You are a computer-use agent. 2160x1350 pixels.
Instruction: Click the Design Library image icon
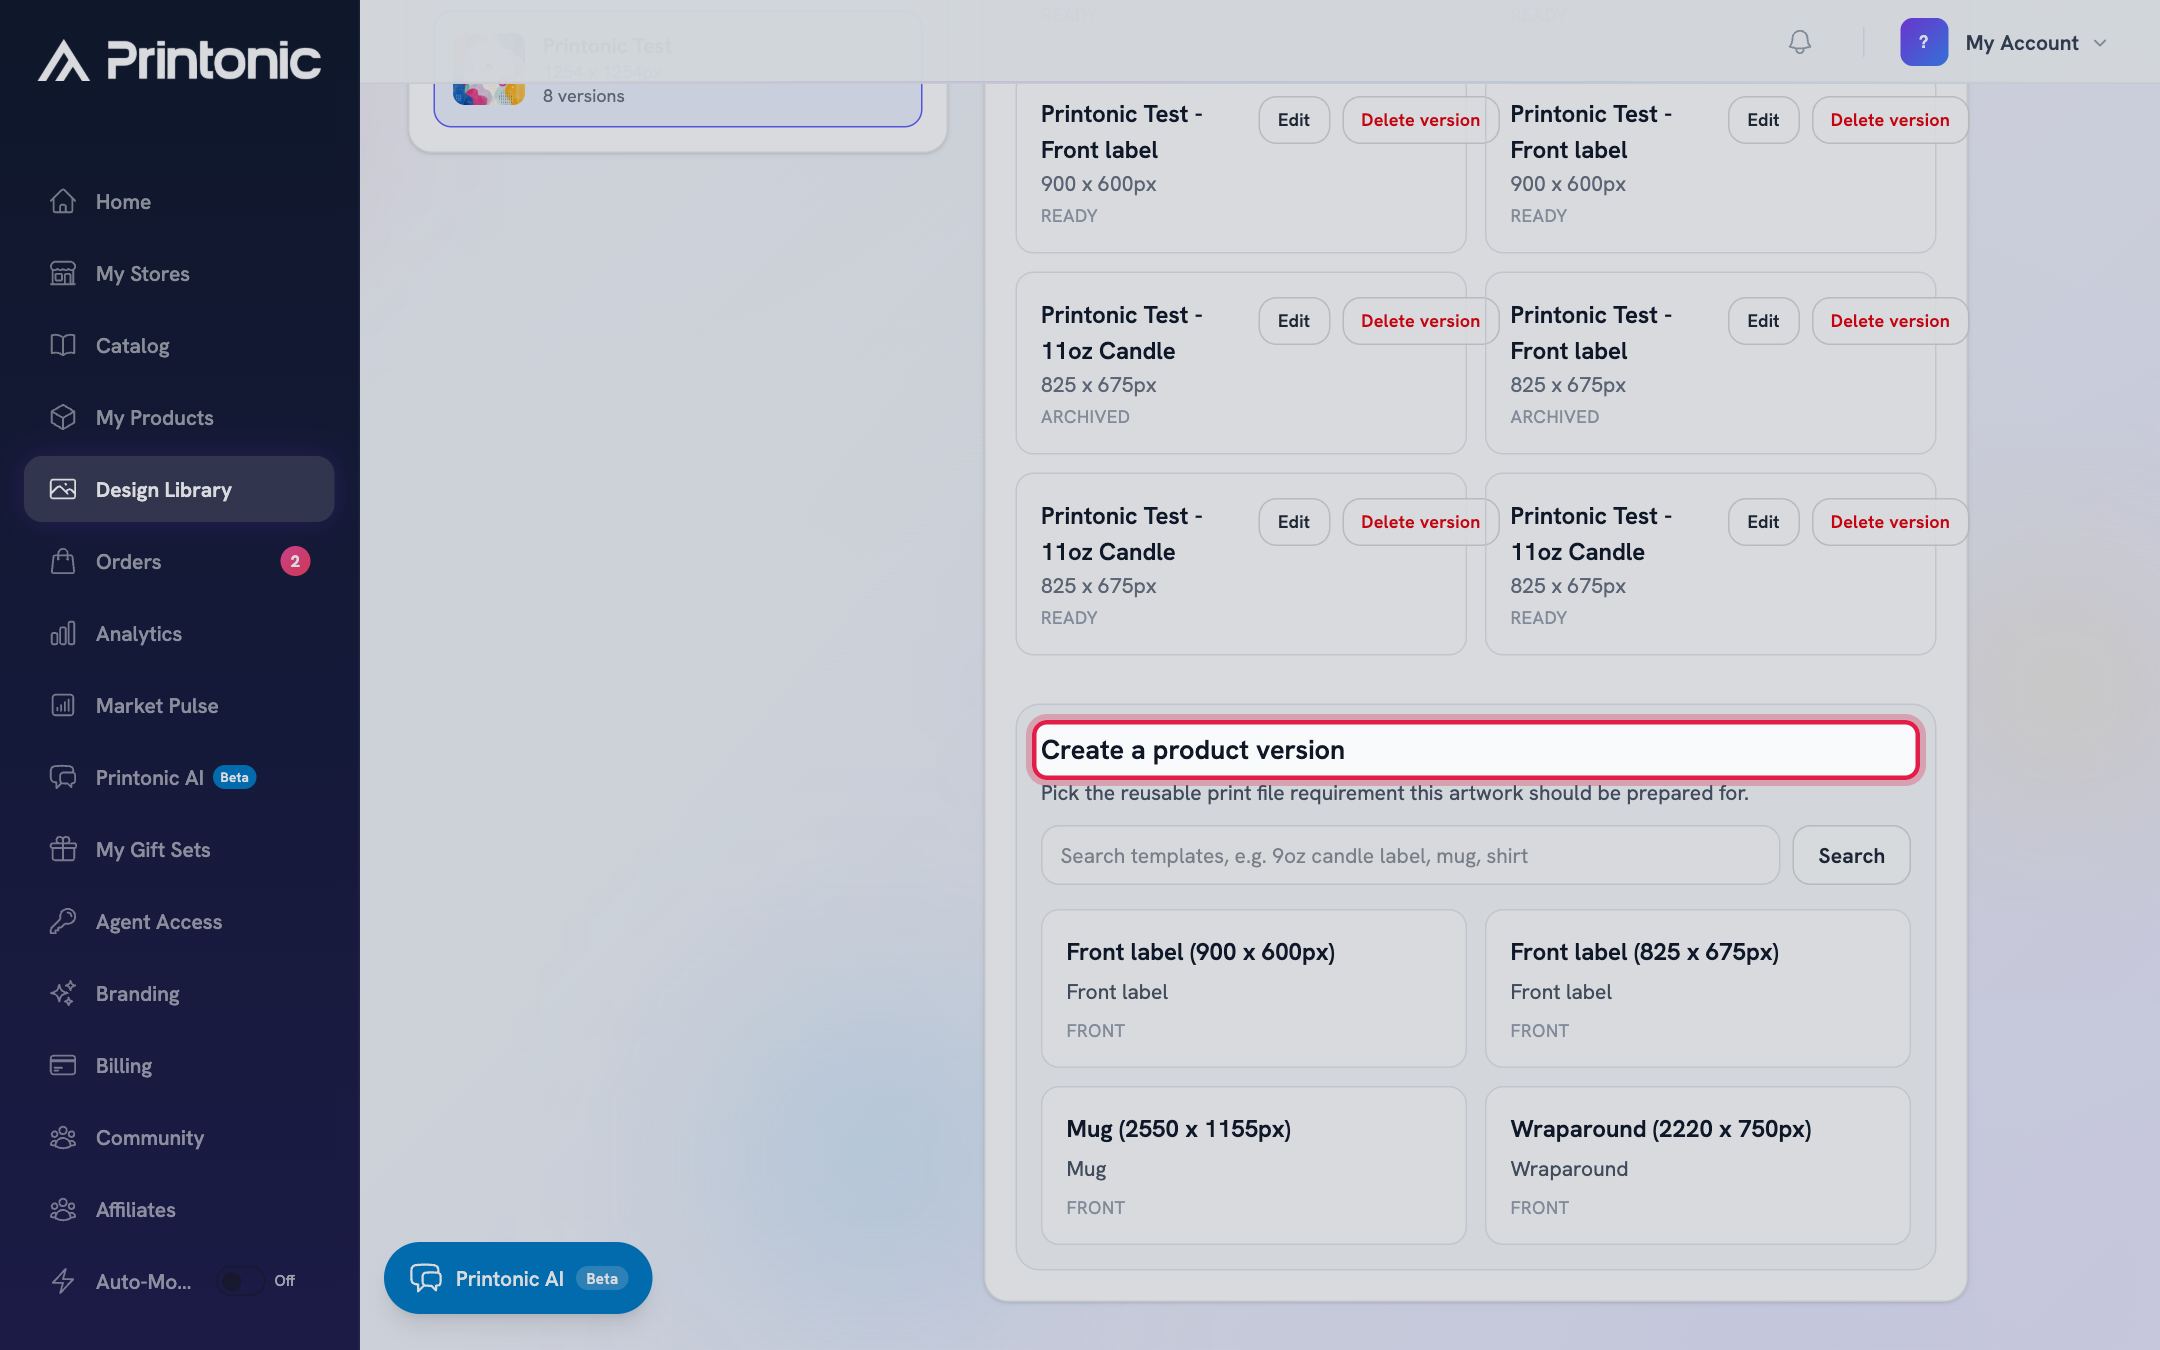[x=63, y=489]
